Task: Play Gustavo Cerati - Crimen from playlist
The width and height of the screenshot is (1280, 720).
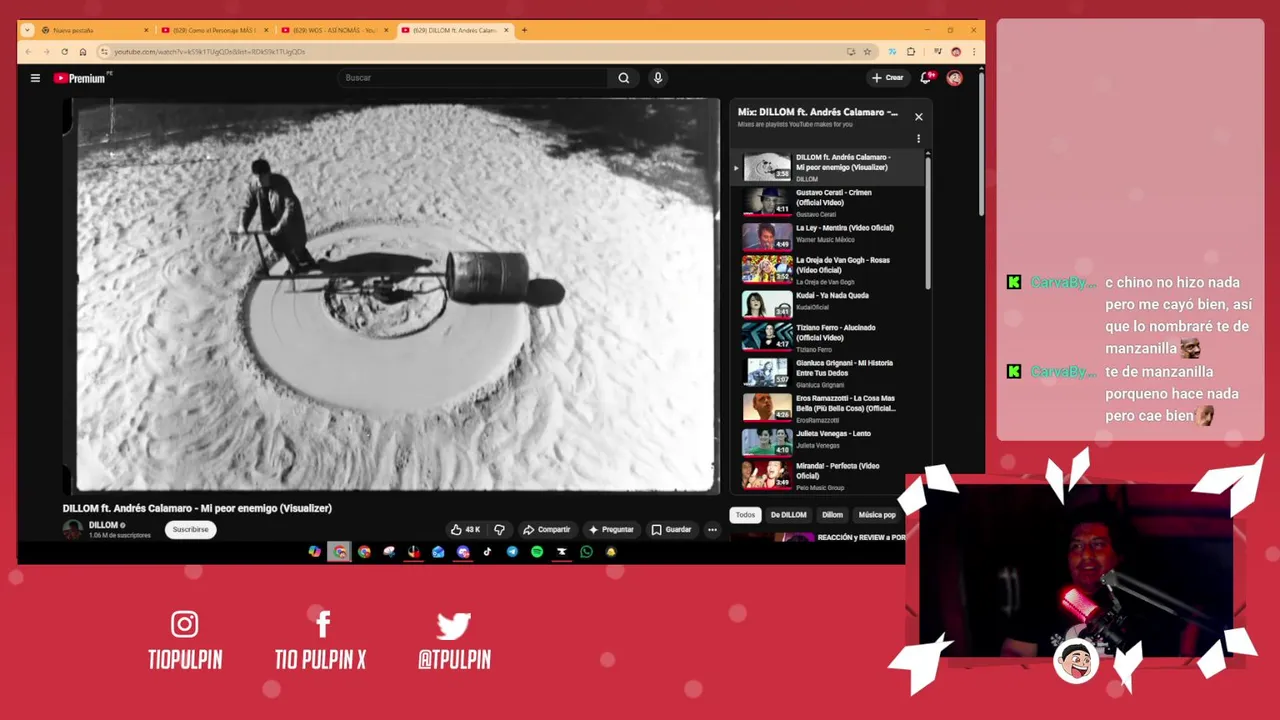Action: [x=830, y=203]
